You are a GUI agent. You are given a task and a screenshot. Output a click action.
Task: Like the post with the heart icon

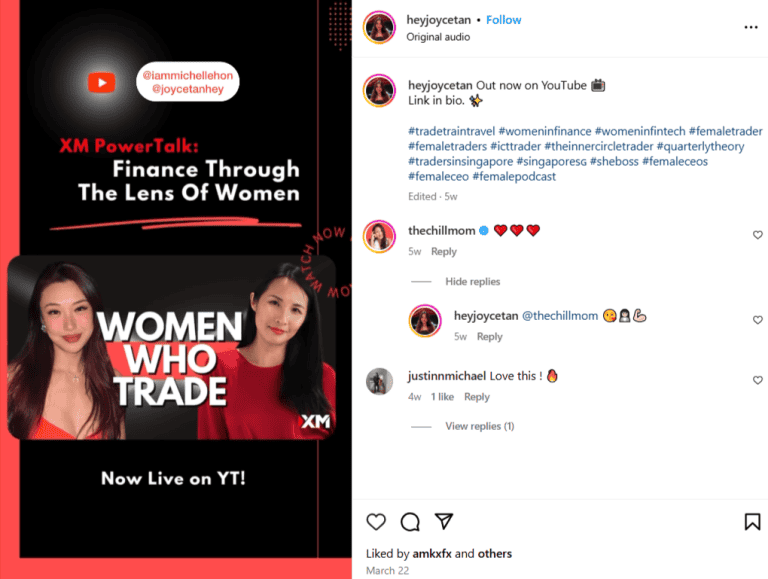[x=376, y=522]
